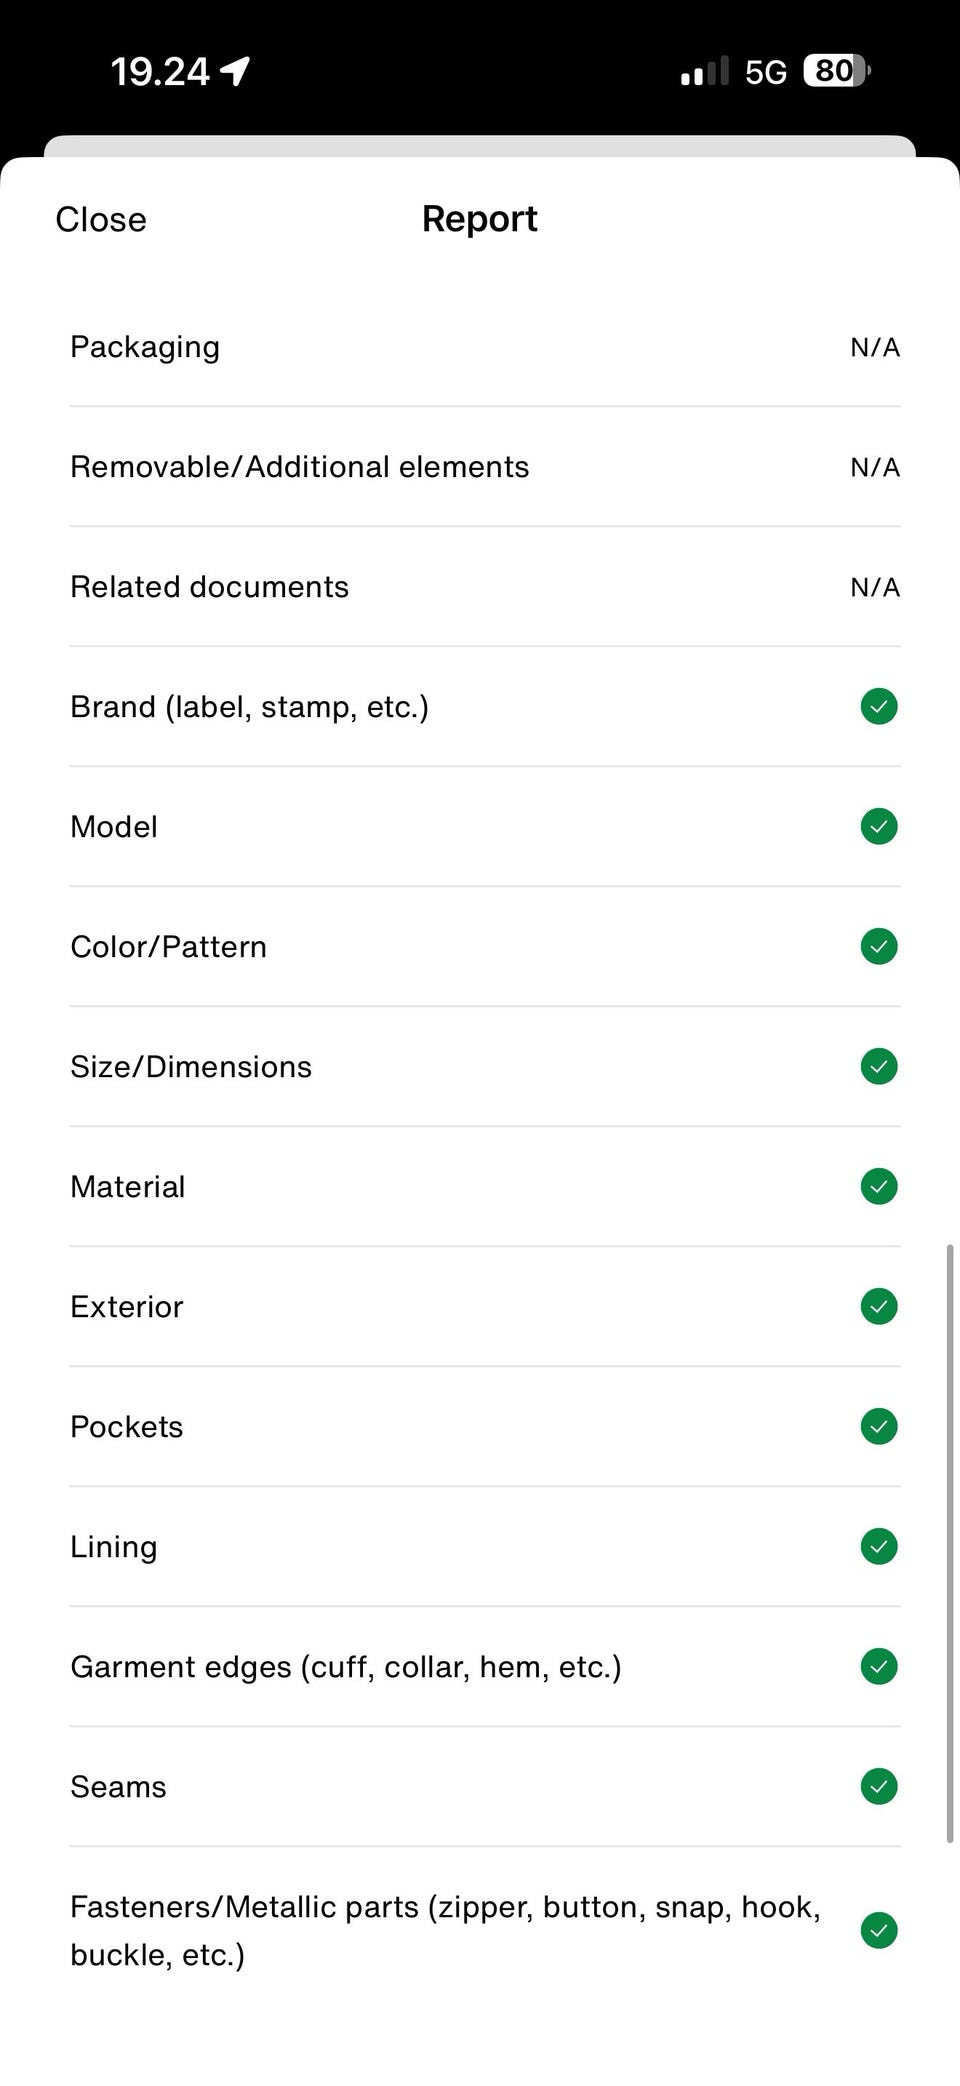
Task: Tap the battery indicator in status bar
Action: pos(836,71)
